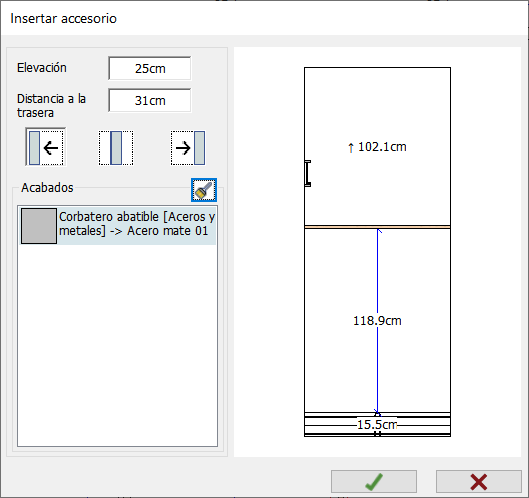
Task: Select the centered position icon
Action: click(116, 148)
